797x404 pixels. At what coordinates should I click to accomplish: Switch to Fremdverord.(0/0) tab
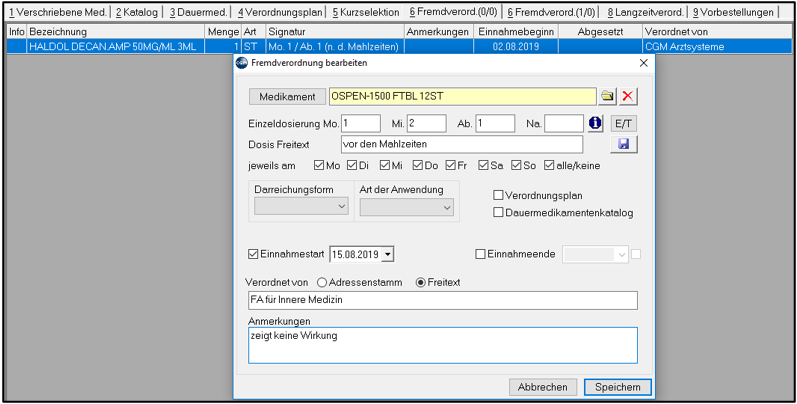point(453,12)
